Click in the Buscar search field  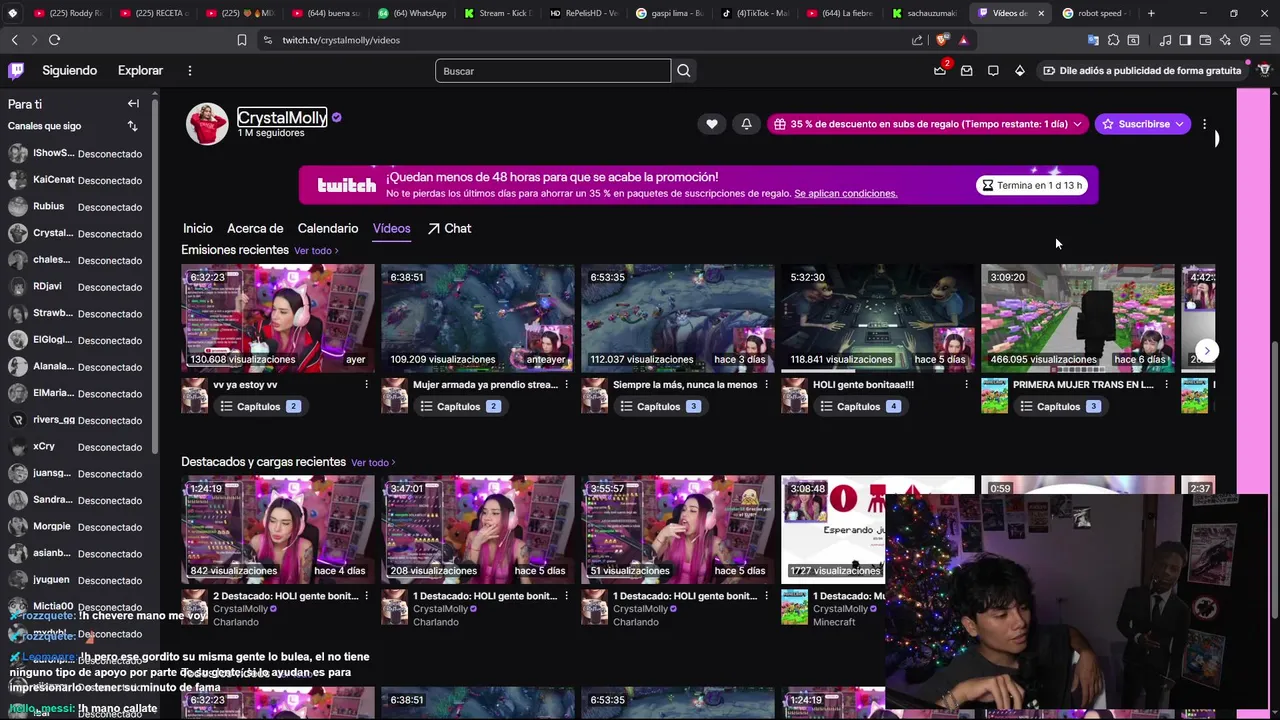pos(553,71)
